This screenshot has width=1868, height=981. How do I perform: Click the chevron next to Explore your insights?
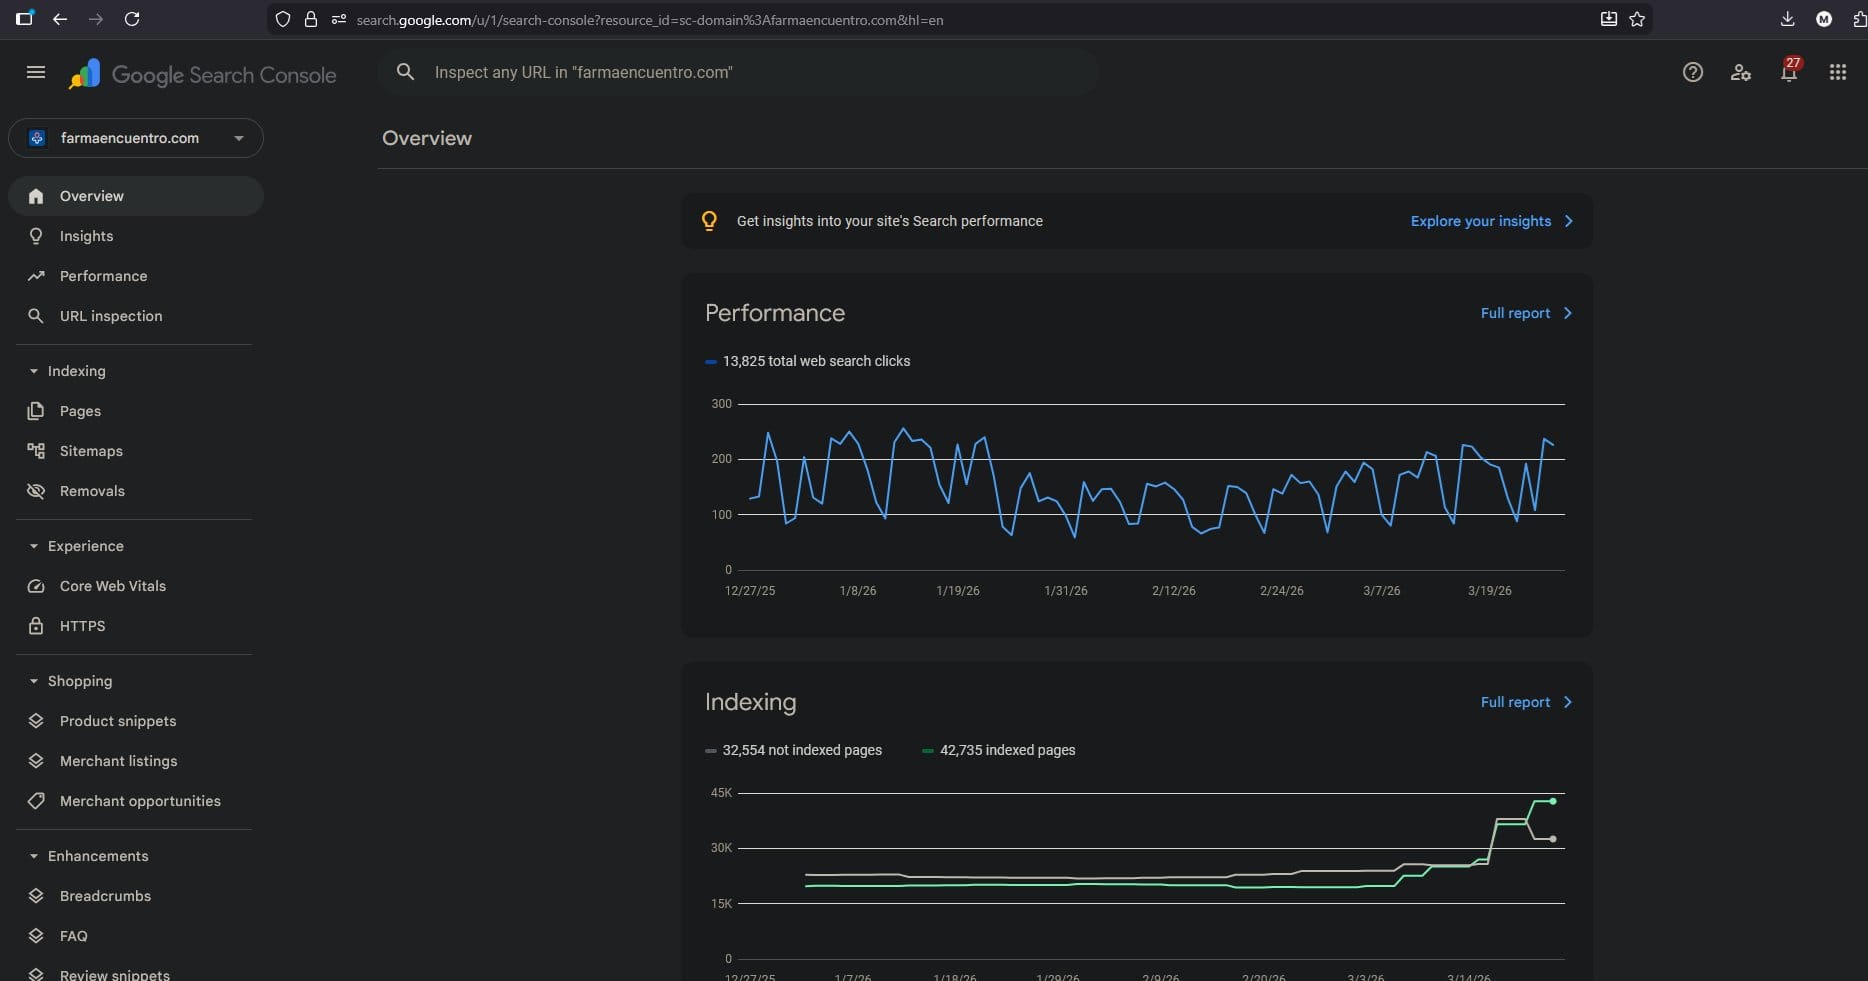click(1568, 221)
